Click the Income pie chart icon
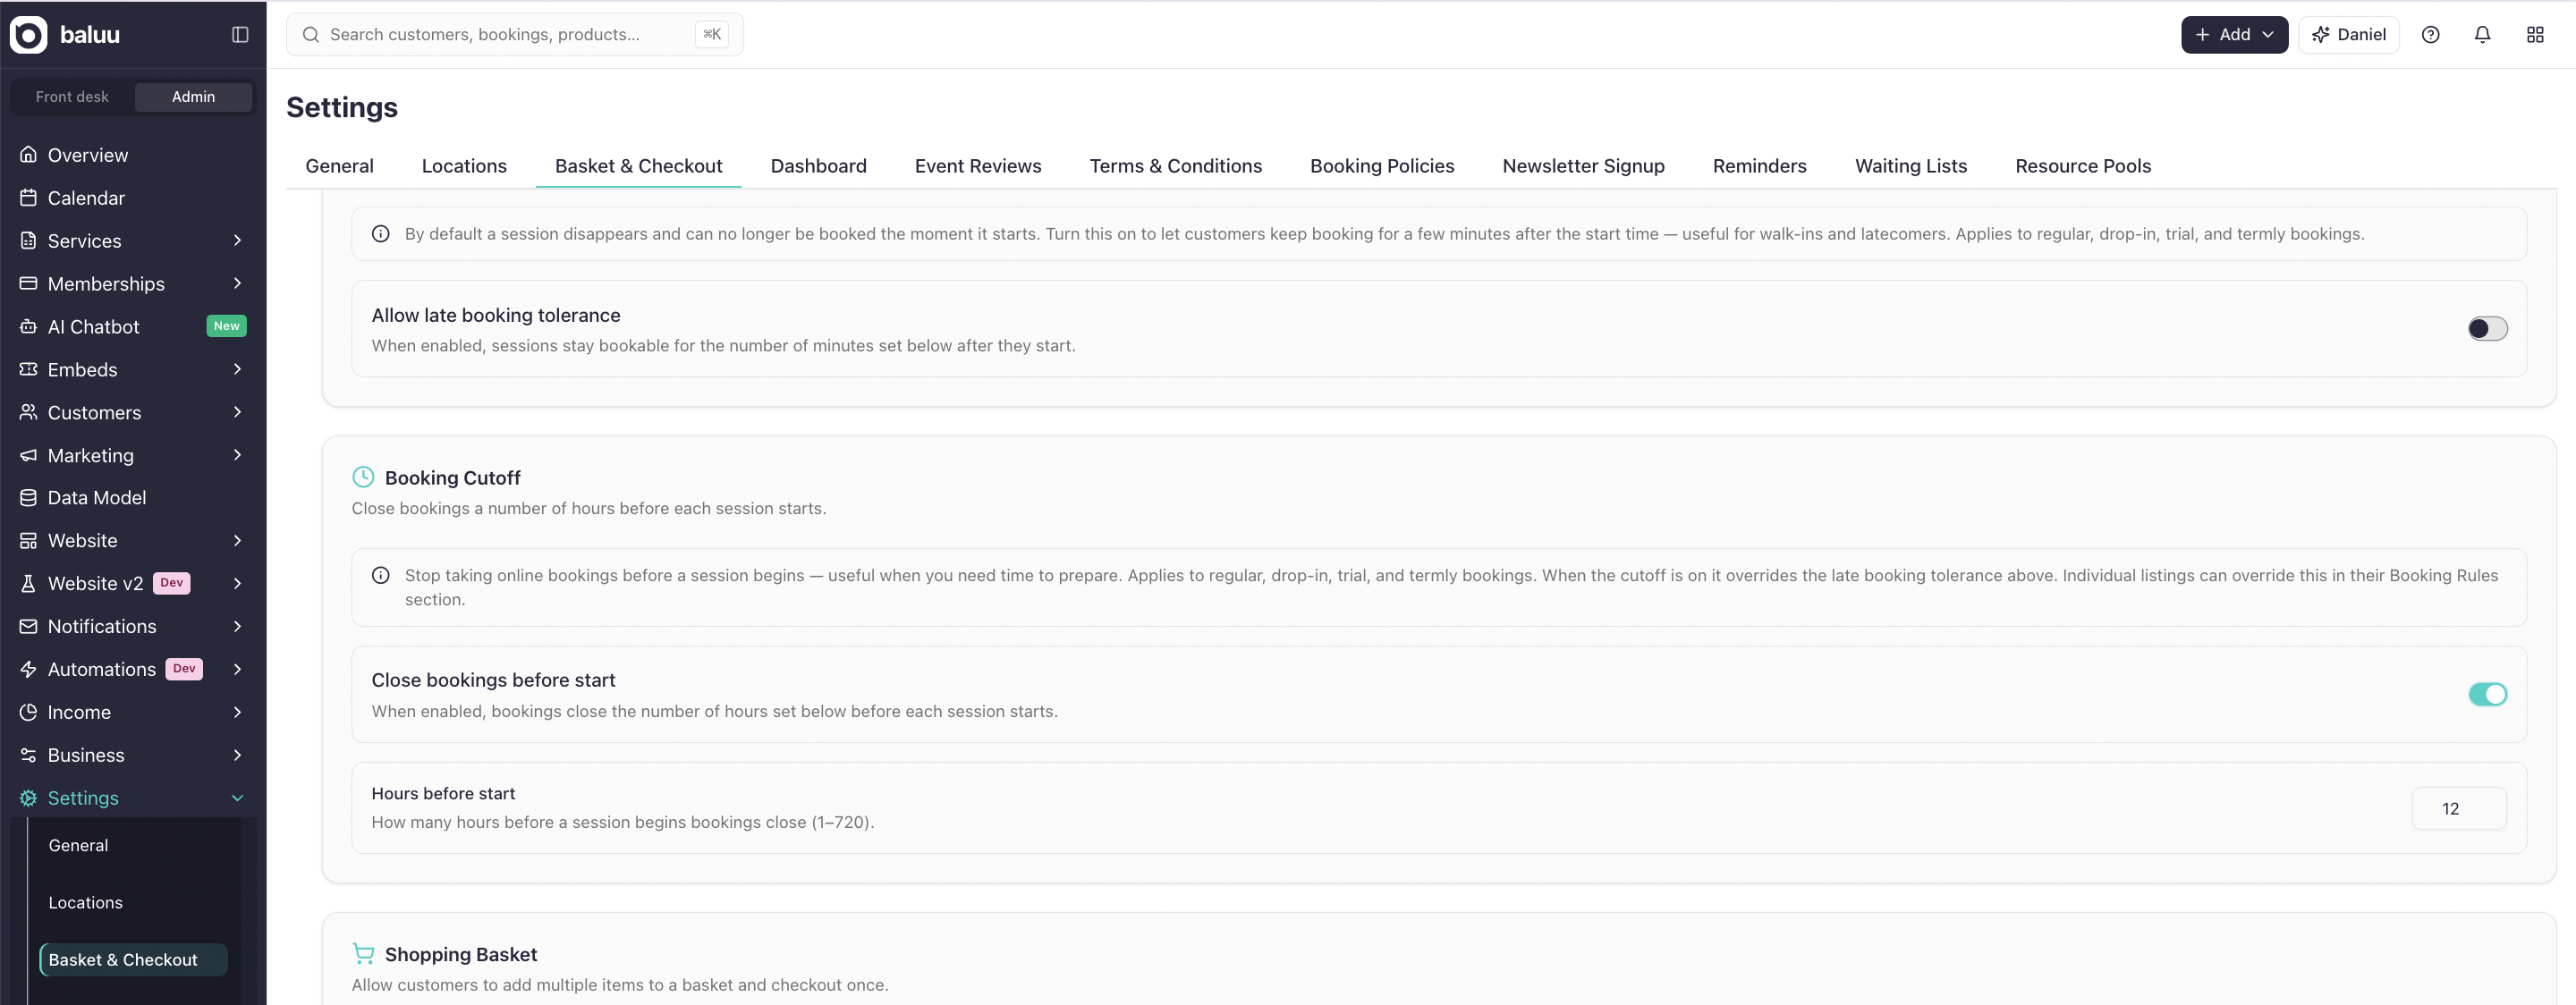The image size is (2576, 1005). pos(28,712)
